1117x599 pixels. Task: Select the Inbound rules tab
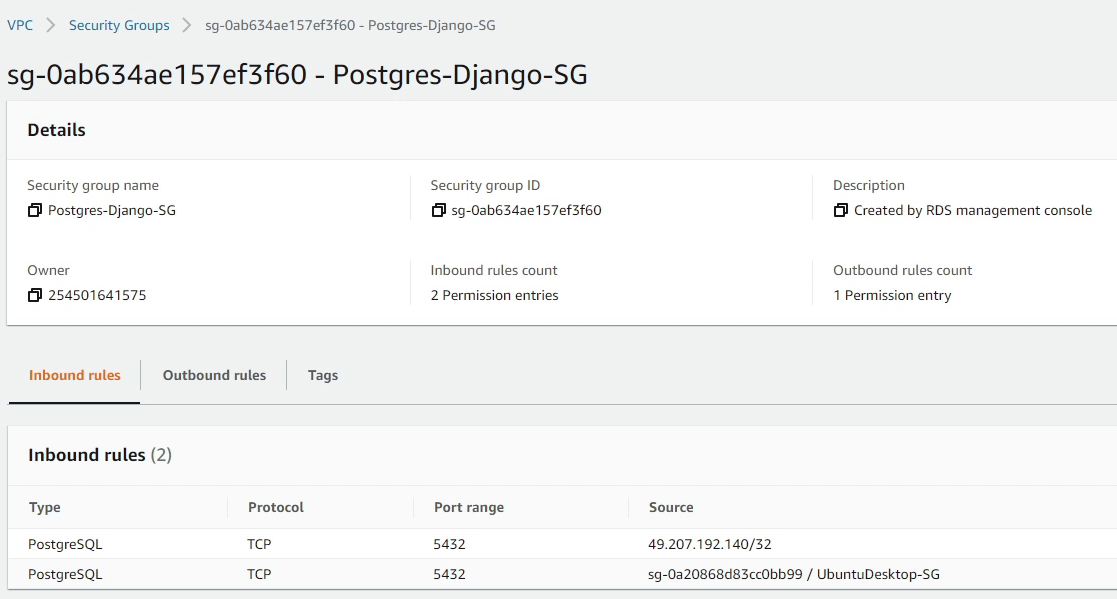pos(74,374)
